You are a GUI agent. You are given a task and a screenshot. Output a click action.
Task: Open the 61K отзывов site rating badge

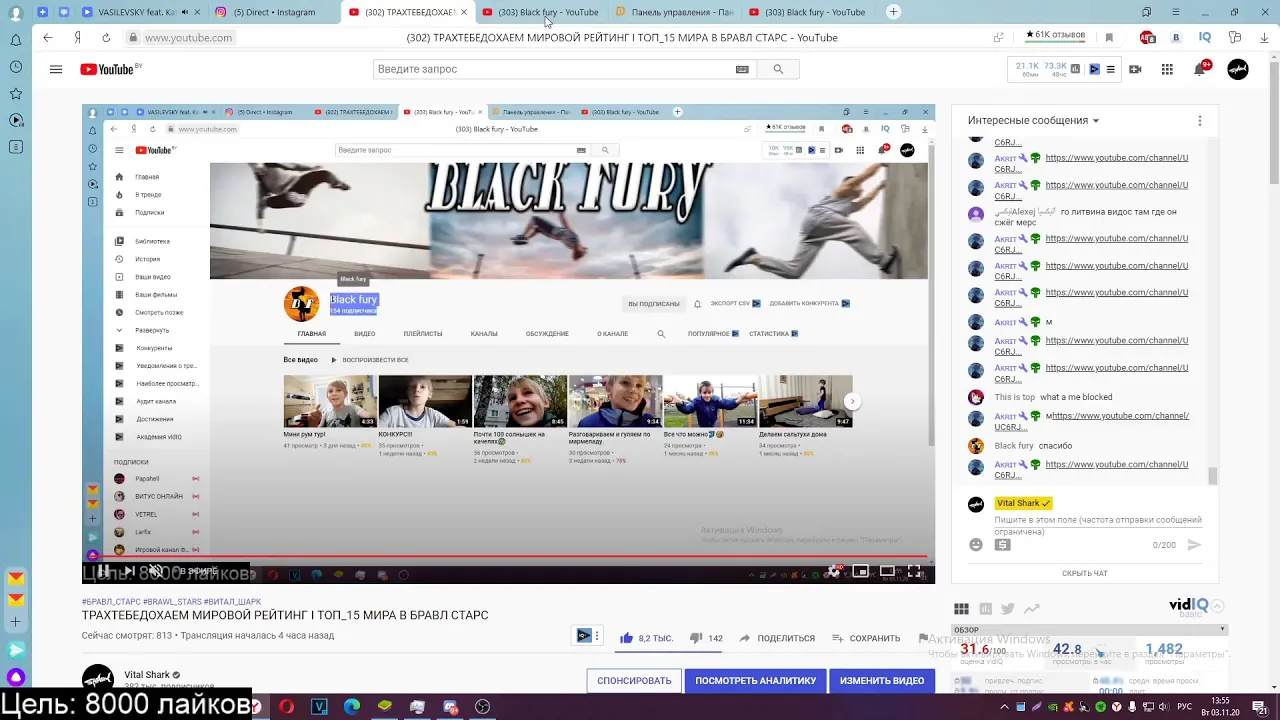pyautogui.click(x=1055, y=35)
